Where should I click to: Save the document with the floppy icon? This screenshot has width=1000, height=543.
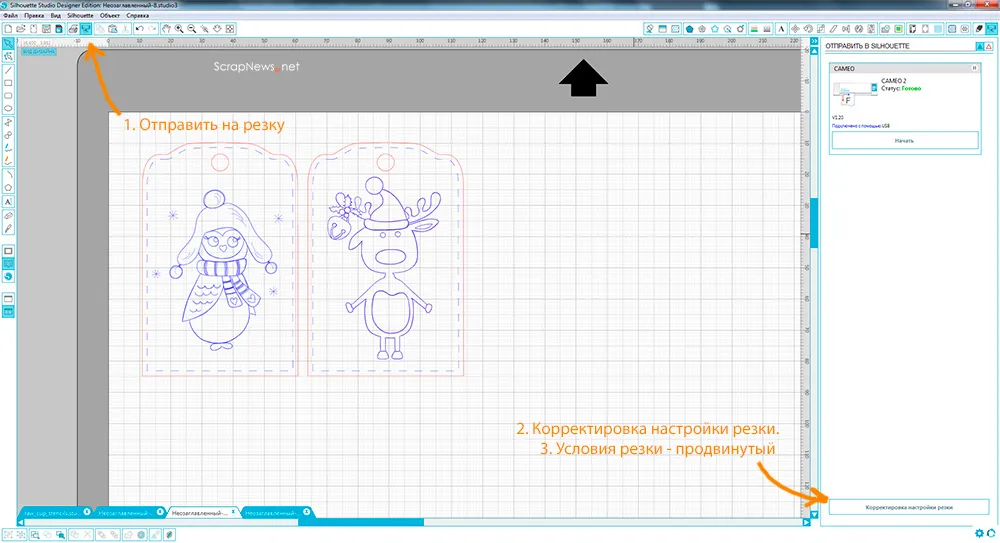(47, 29)
